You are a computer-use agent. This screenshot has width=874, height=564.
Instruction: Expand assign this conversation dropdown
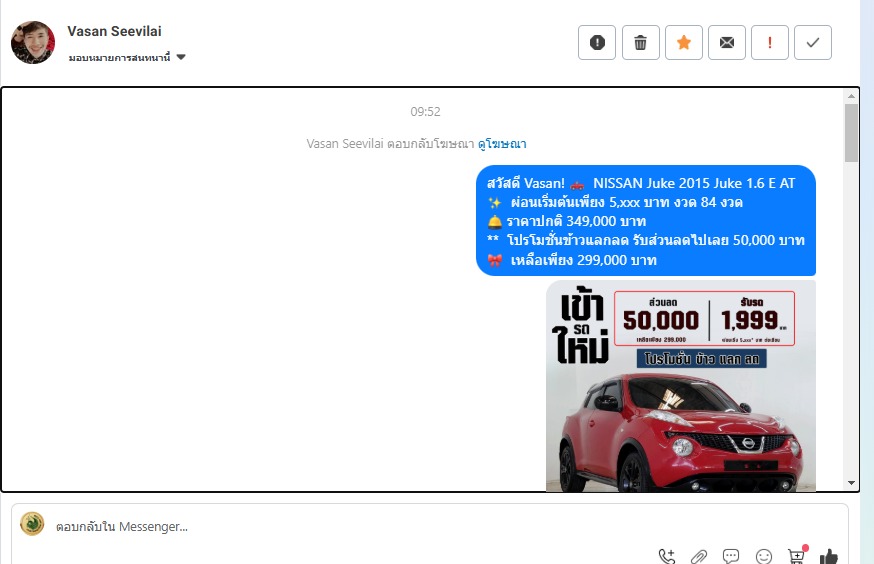(x=127, y=57)
